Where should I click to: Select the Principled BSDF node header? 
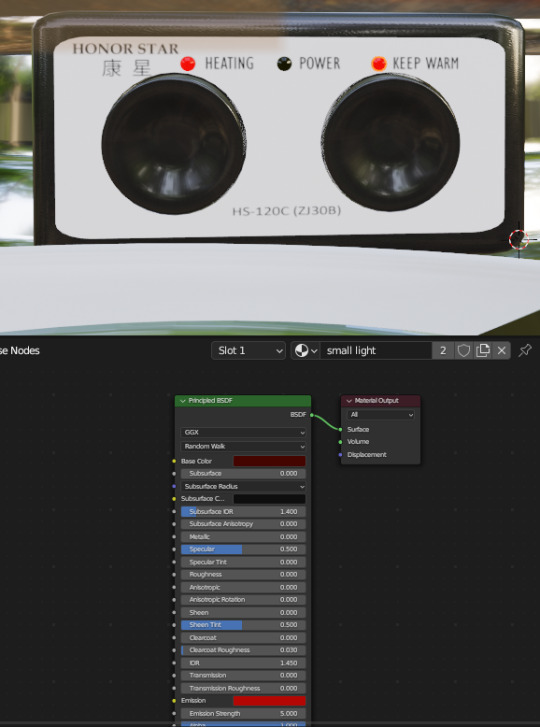pos(243,401)
